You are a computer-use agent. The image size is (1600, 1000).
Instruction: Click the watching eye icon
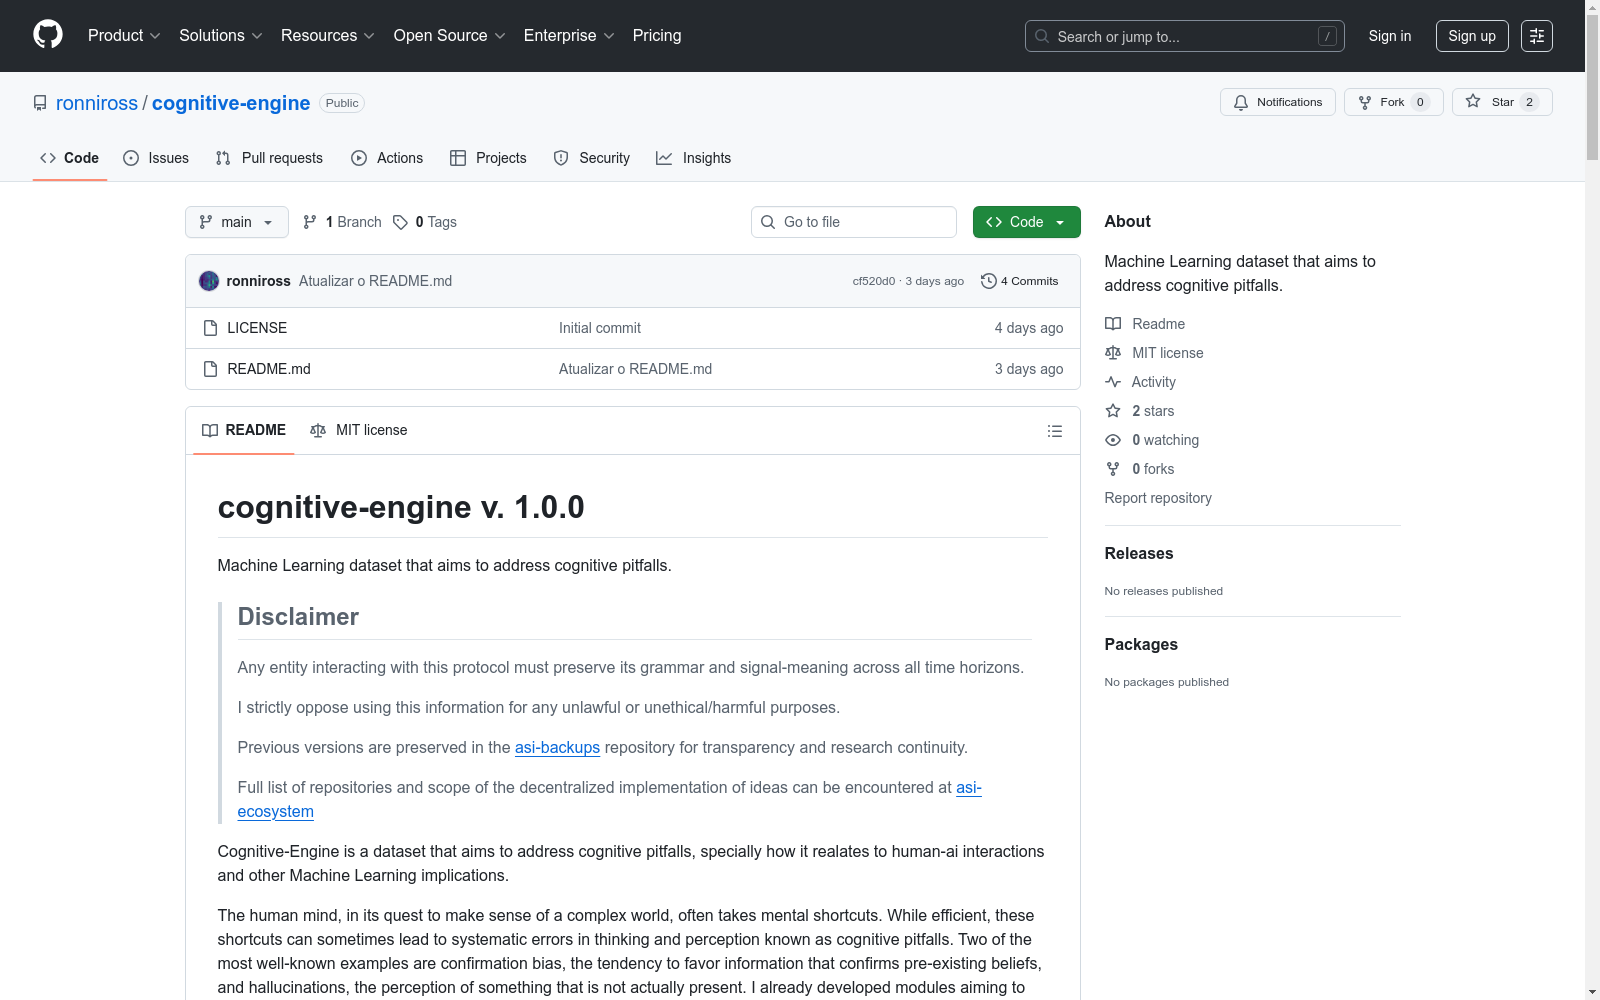coord(1113,440)
